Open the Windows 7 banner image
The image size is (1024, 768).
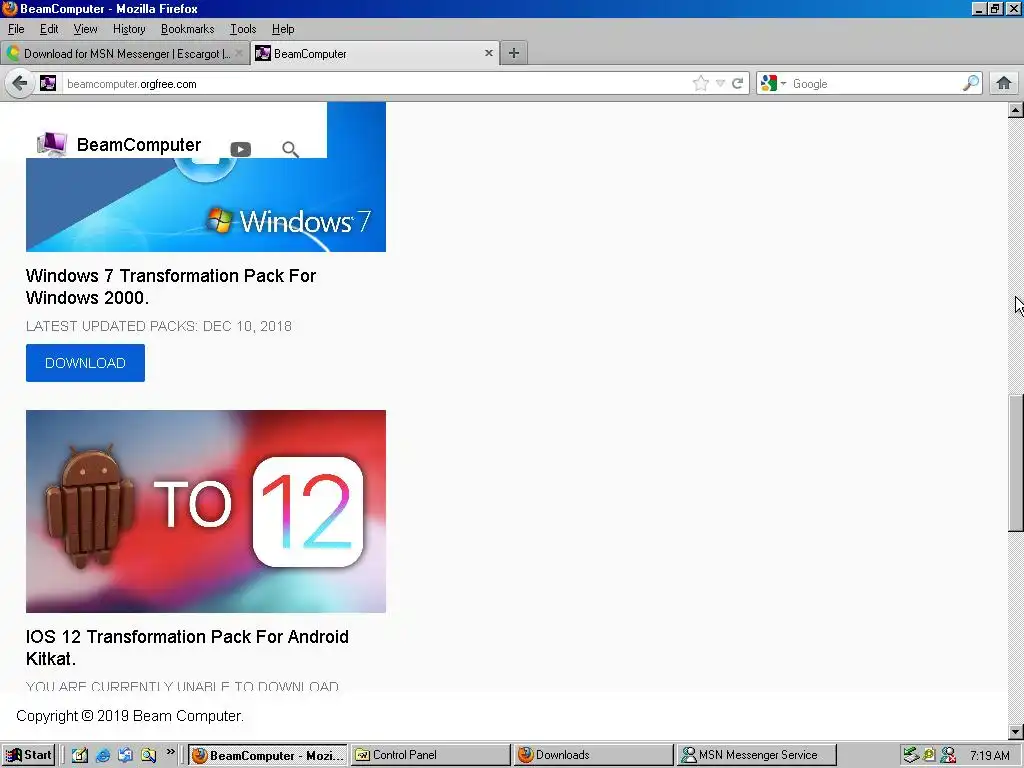coord(206,204)
